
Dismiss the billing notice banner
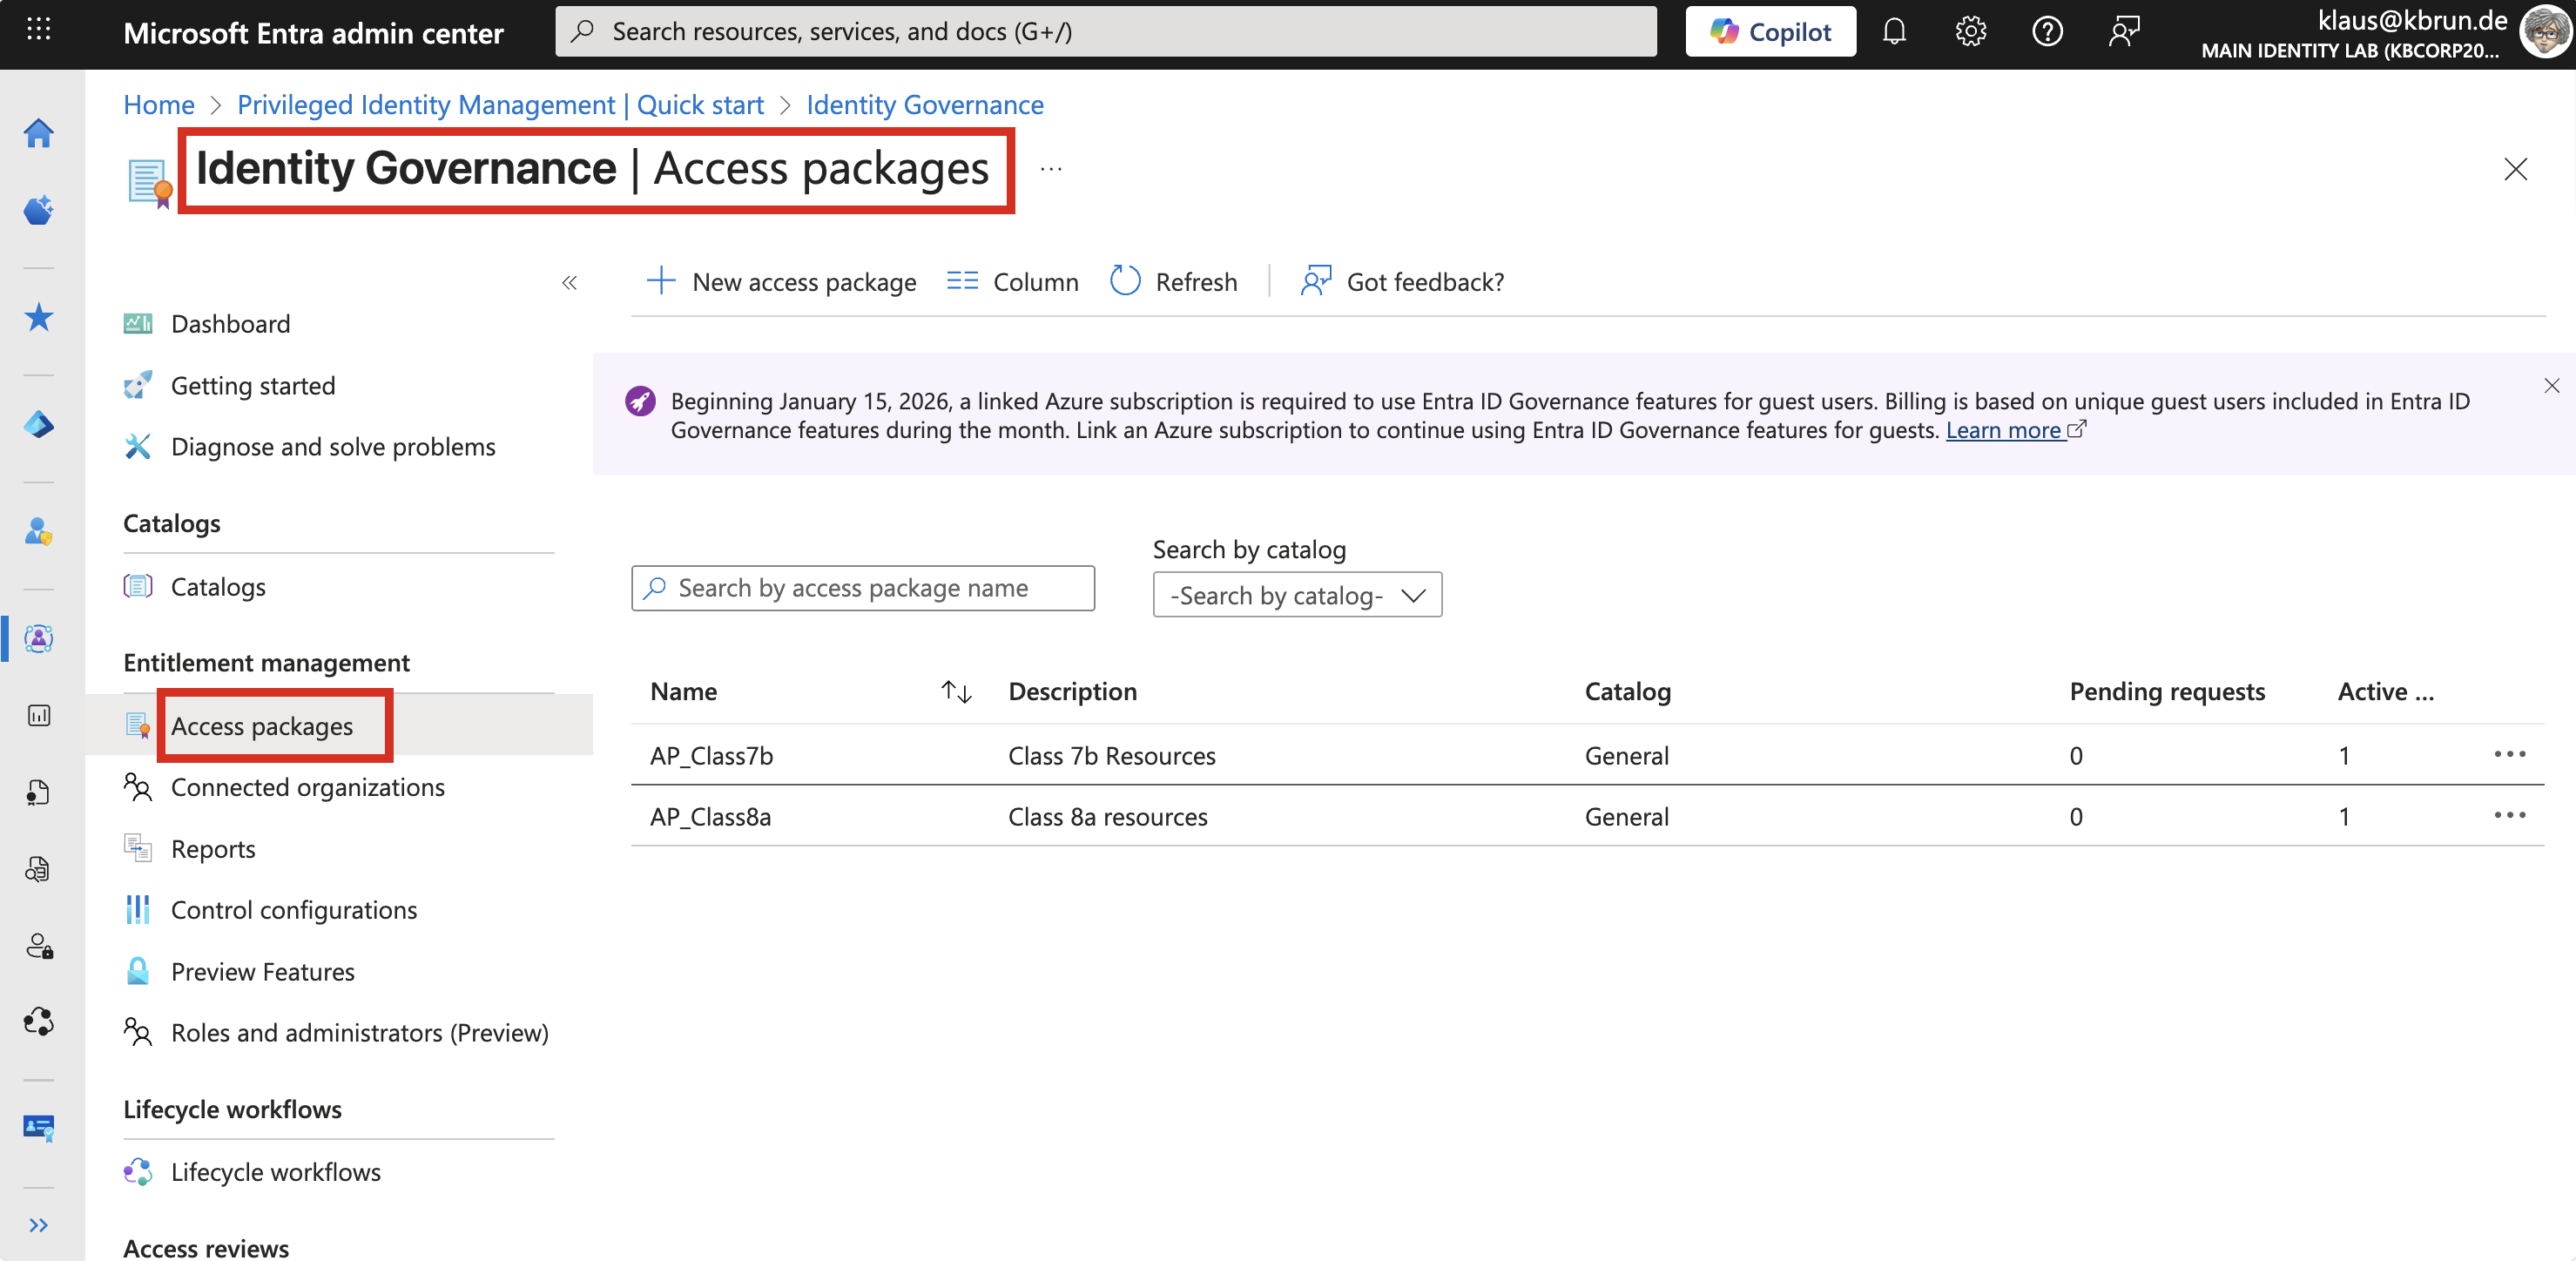2551,386
